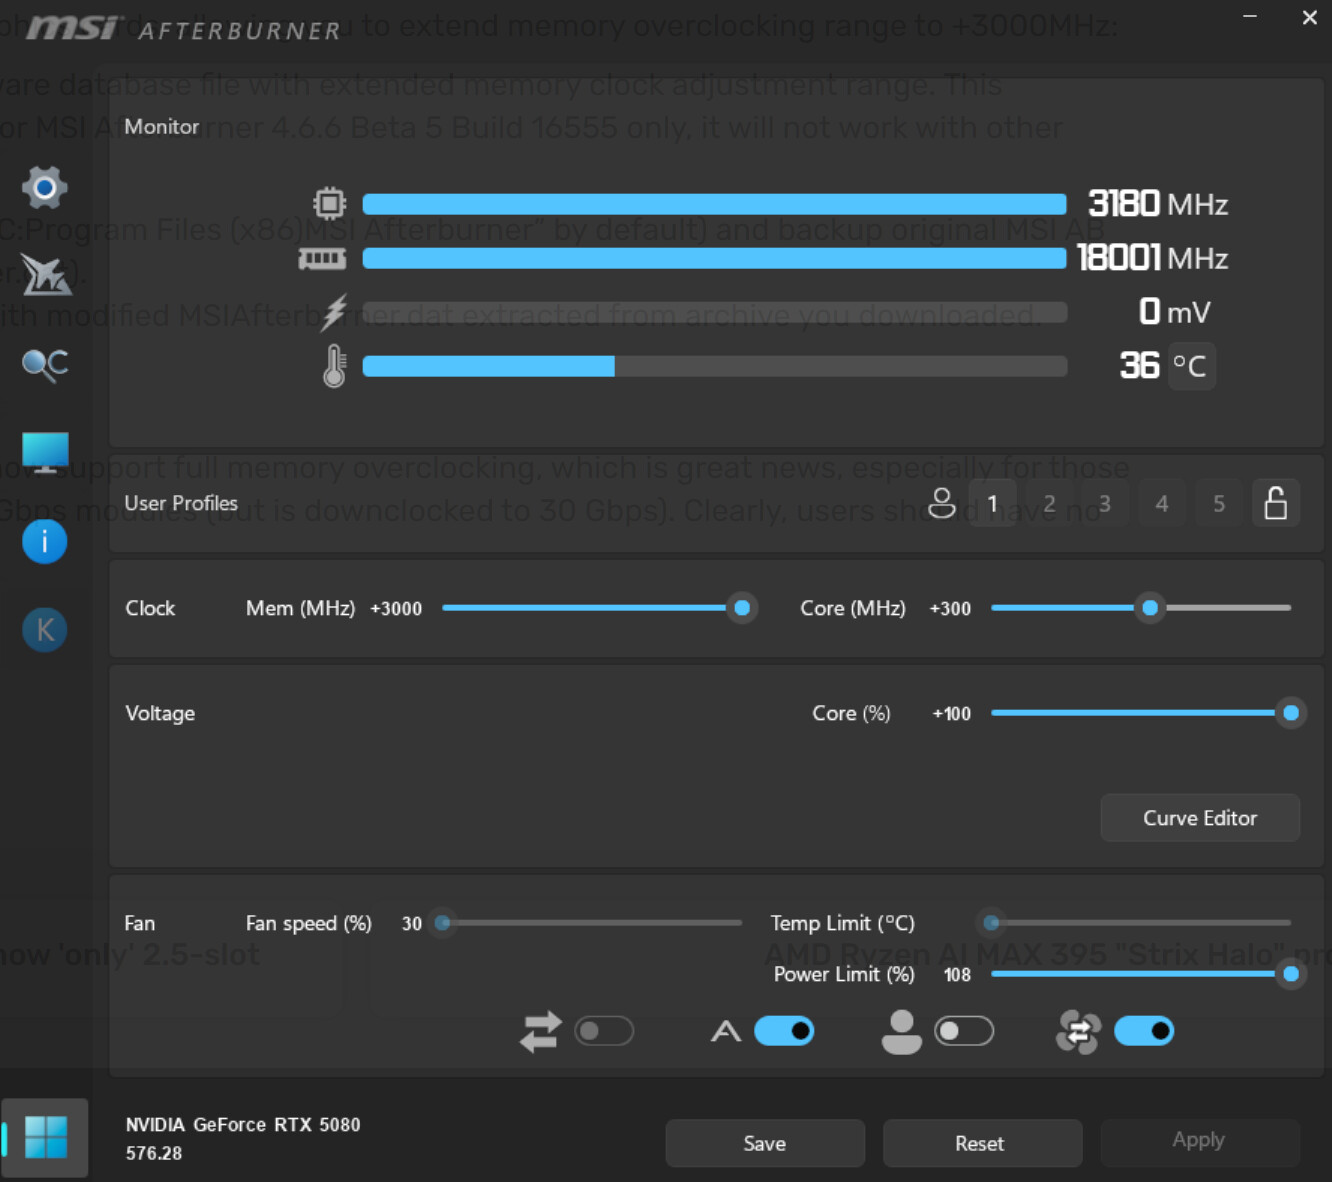Click the NVIDIA GeForce RTX 5080 label
Viewport: 1332px width, 1182px height.
(243, 1125)
